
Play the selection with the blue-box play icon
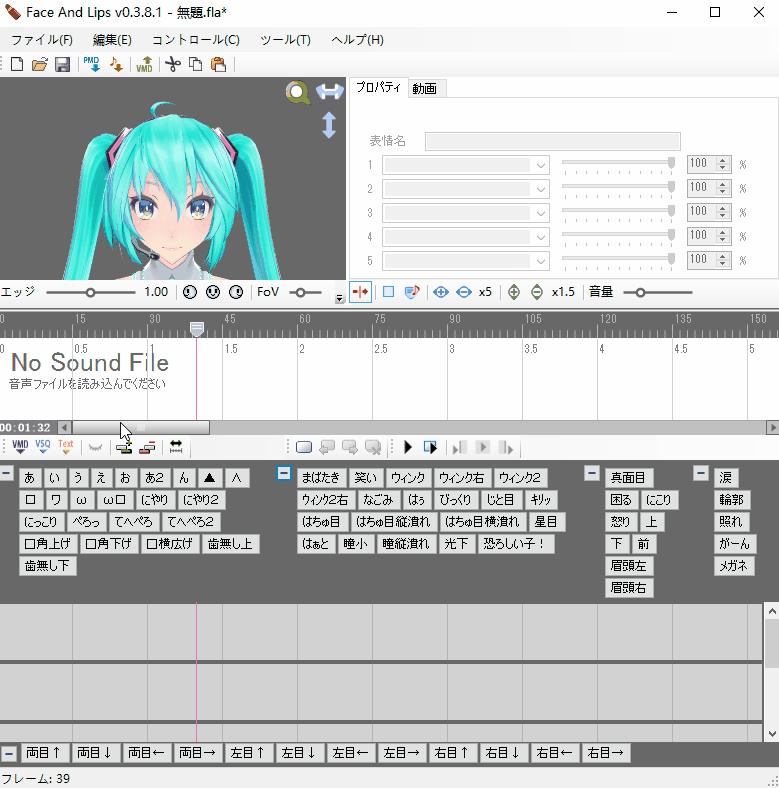pyautogui.click(x=430, y=447)
